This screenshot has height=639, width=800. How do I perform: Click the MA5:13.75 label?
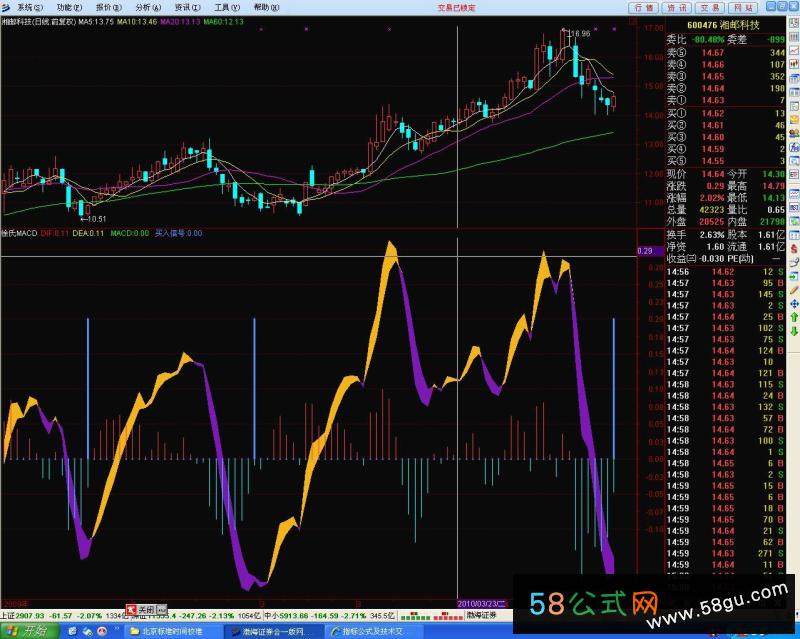(x=96, y=22)
